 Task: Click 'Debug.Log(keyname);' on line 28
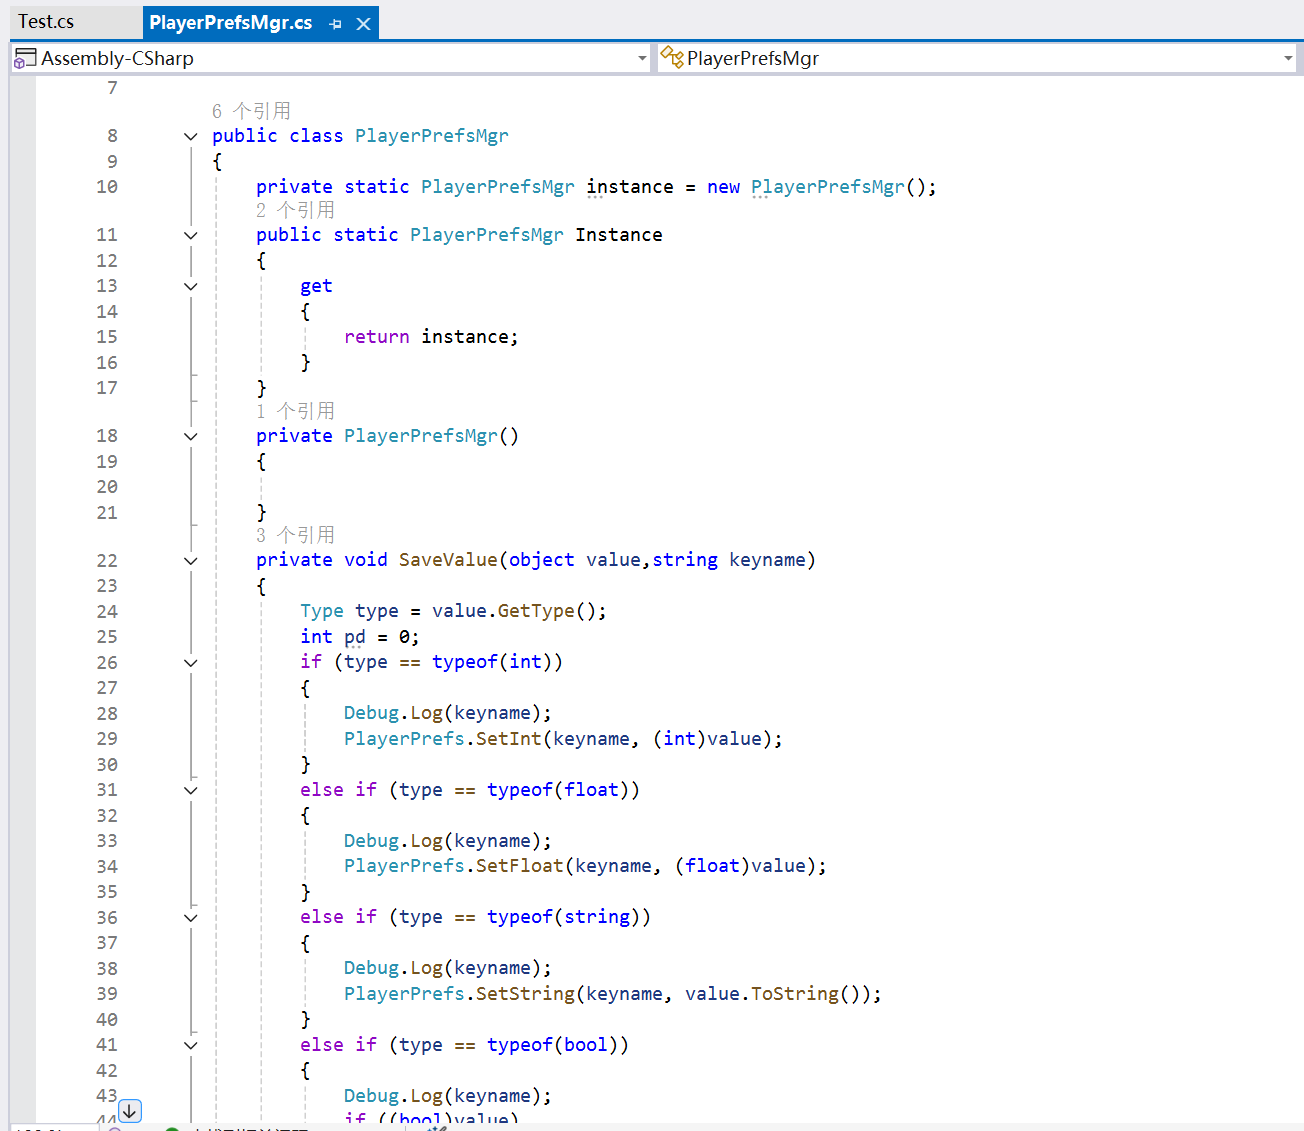coord(448,713)
